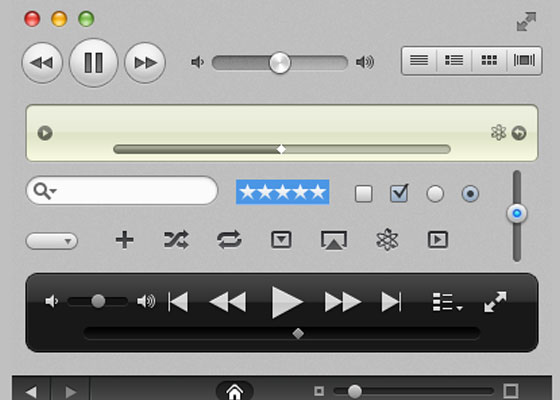
Task: Click dark player volume slider knob
Action: [x=98, y=301]
